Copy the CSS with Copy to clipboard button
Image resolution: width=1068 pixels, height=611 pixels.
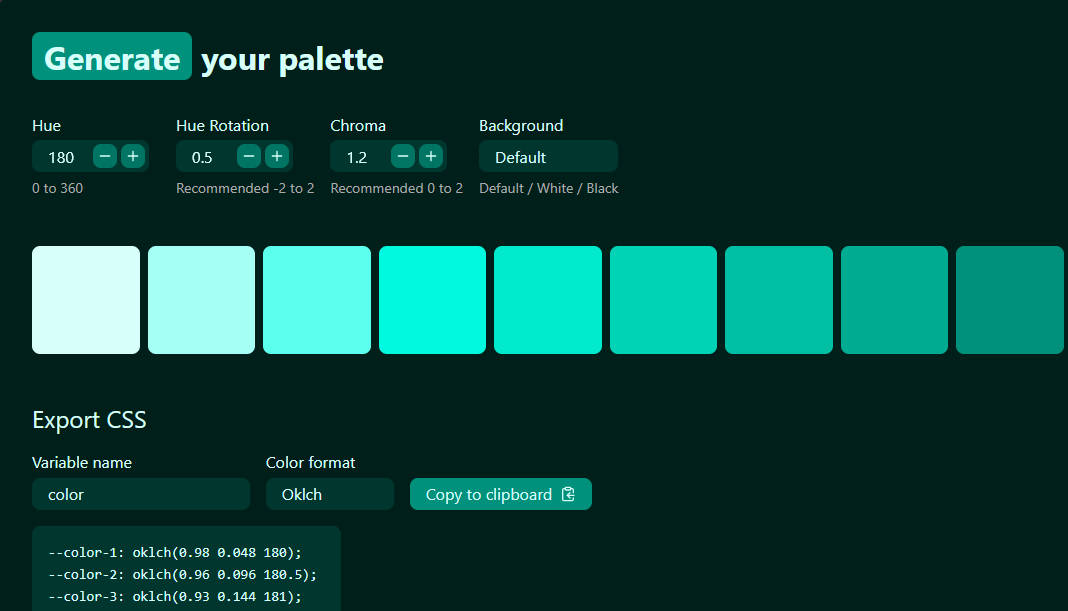point(501,494)
